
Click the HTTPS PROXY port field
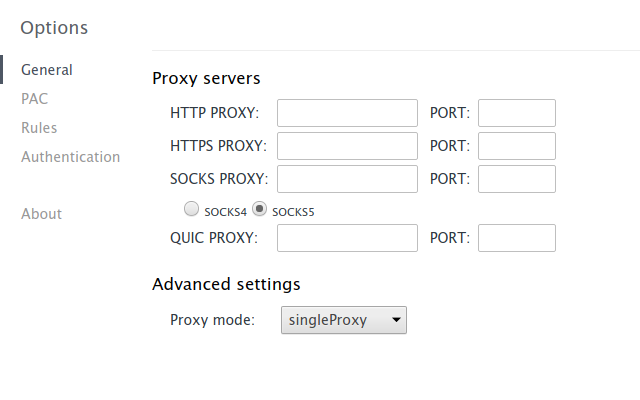517,146
